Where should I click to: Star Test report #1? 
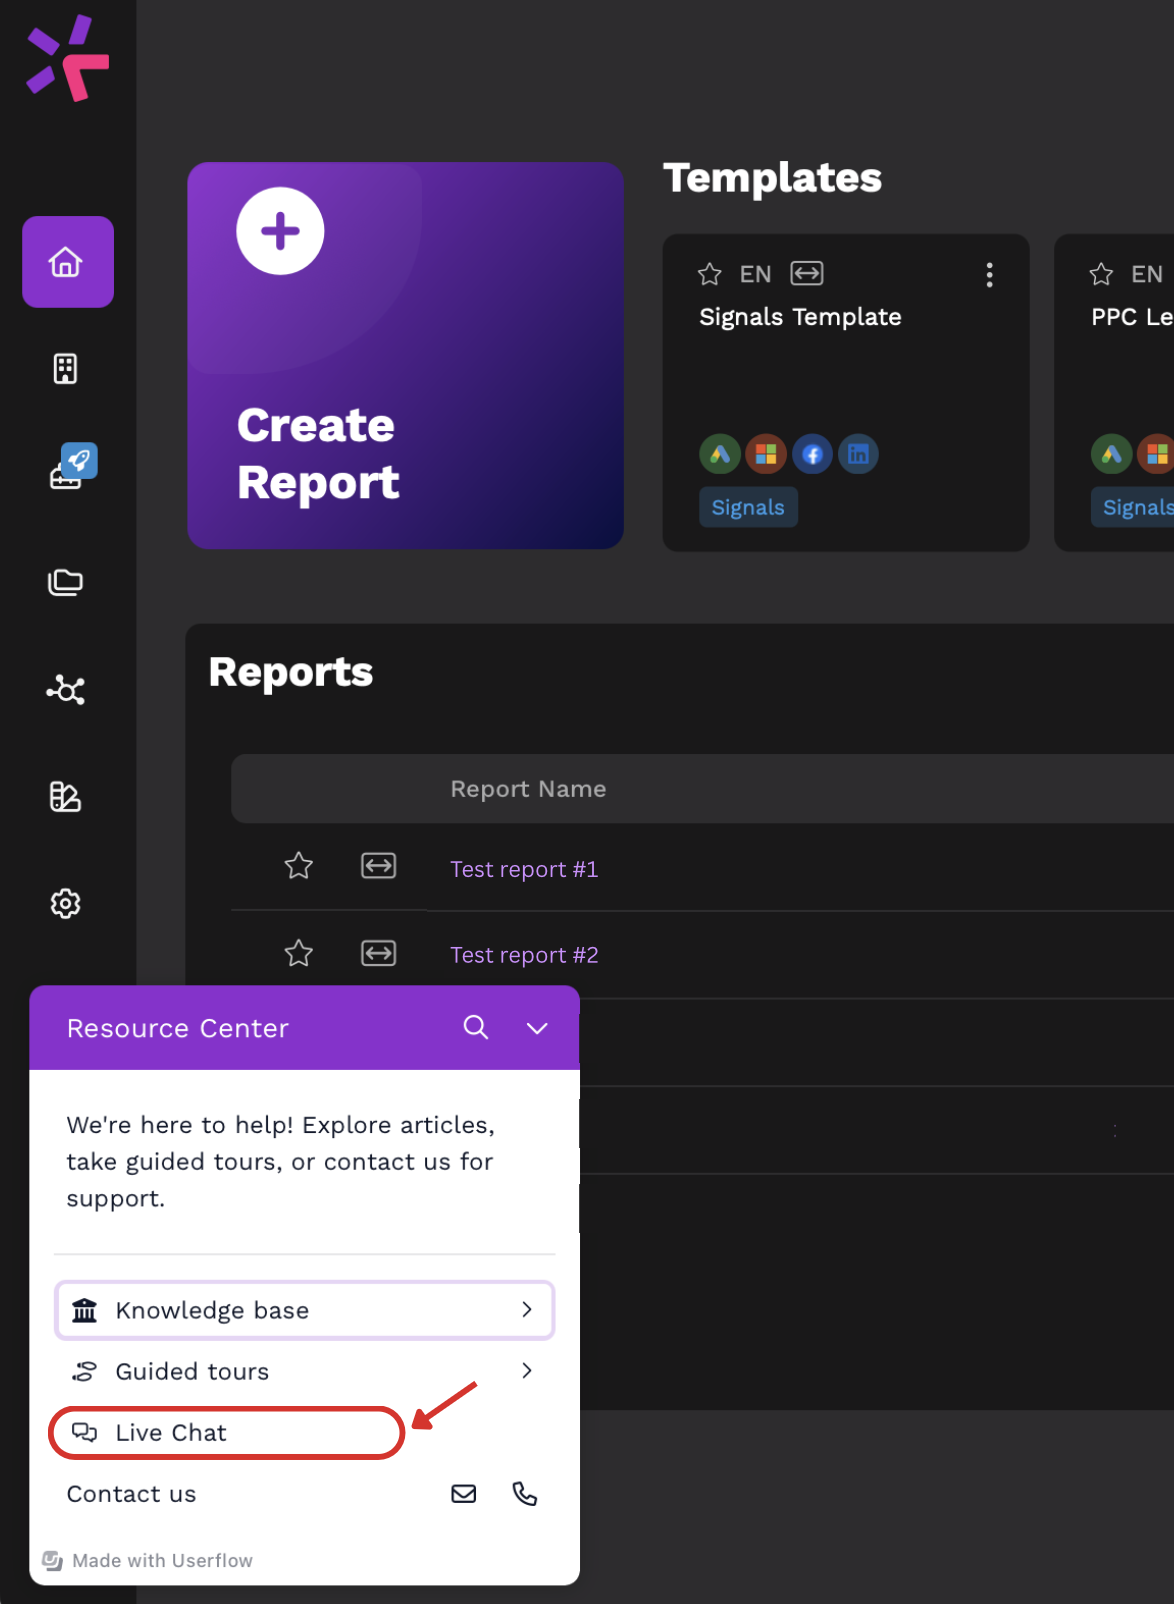[299, 866]
